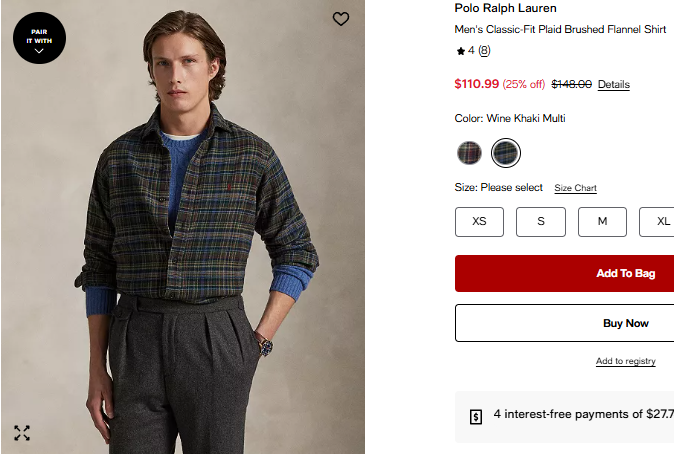The height and width of the screenshot is (456, 674).
Task: Click the star rating icon
Action: point(460,51)
